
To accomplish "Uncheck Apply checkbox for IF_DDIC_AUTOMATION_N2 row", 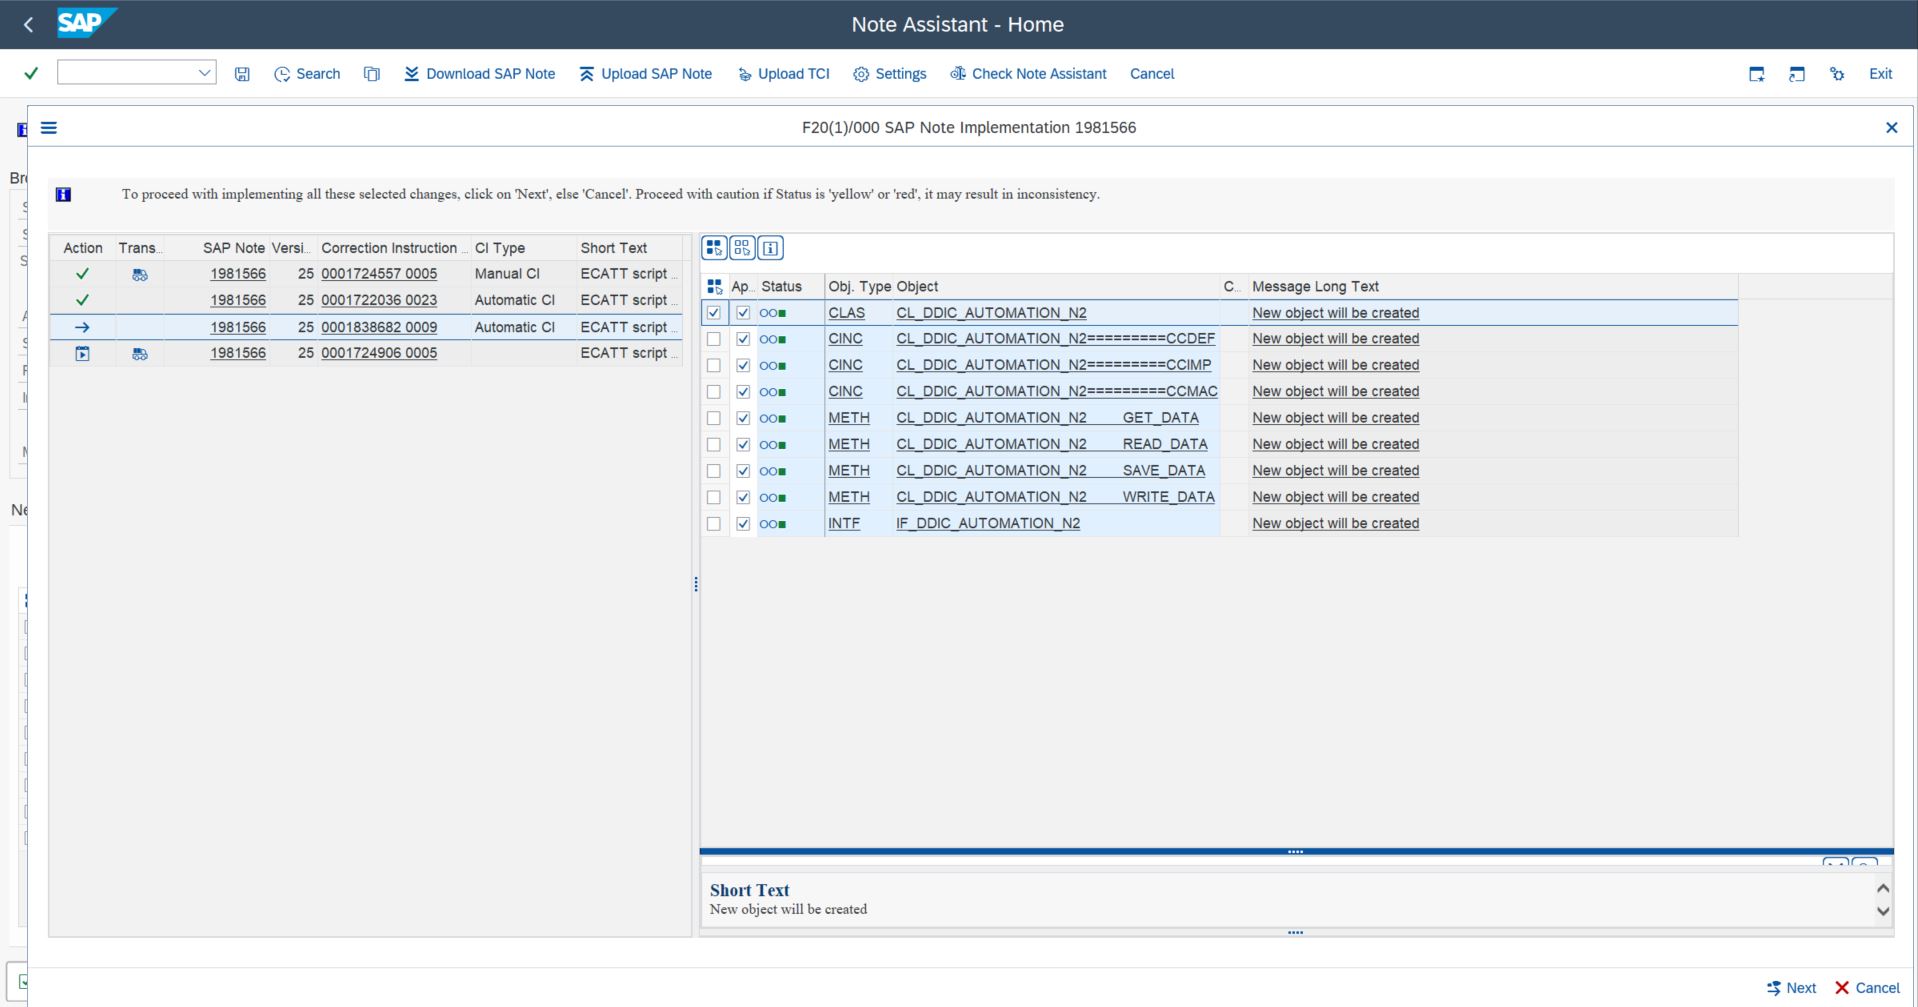I will [x=743, y=523].
